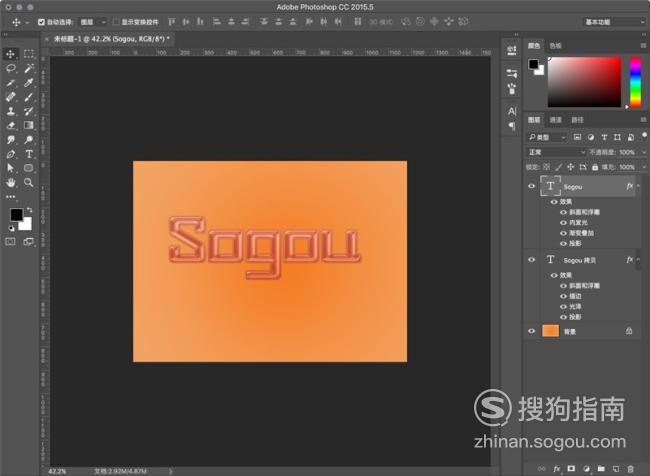Select the Path Selection tool
This screenshot has width=650, height=476.
pyautogui.click(x=10, y=168)
